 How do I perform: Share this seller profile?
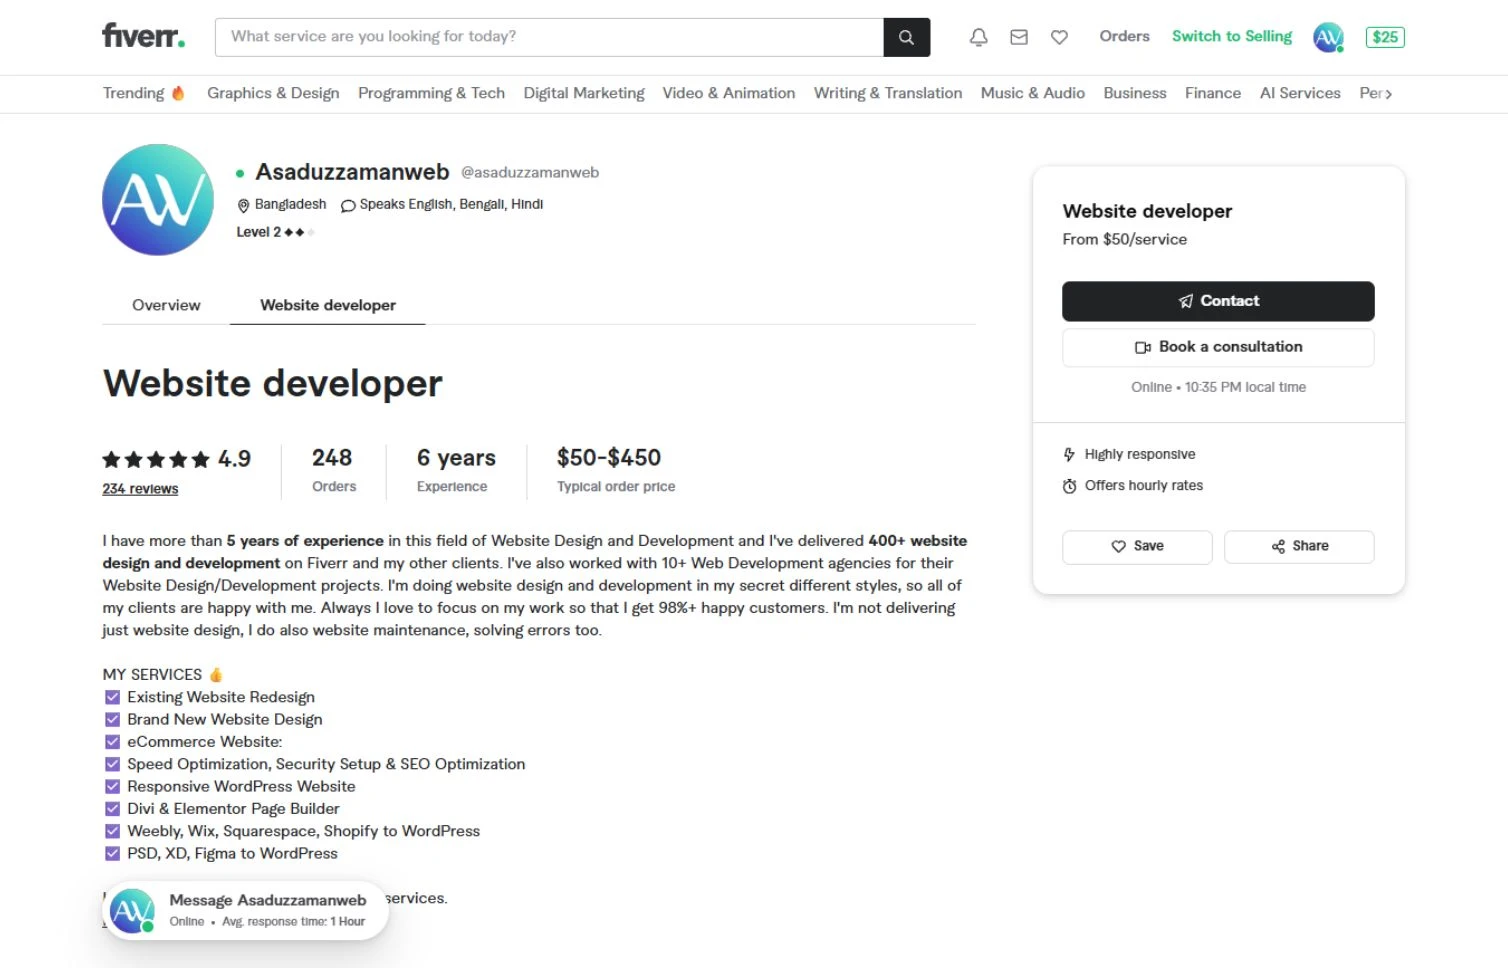1299,546
